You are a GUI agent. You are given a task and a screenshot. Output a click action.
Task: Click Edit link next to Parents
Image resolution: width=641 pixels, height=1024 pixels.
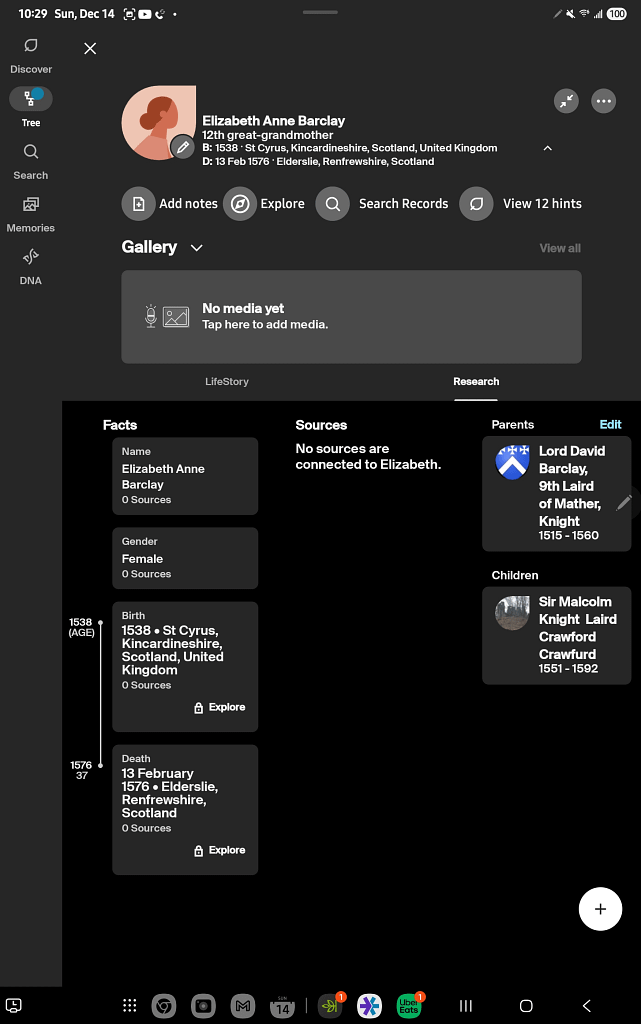click(x=610, y=424)
